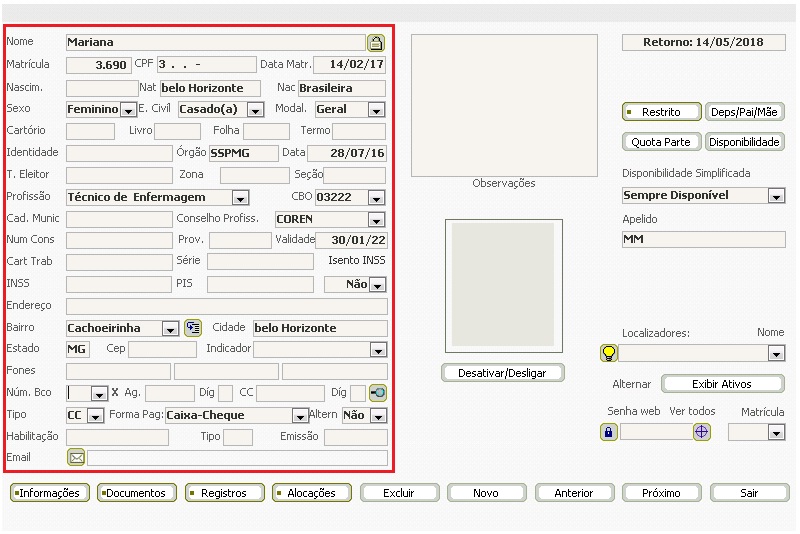Open the Sexo dropdown showing Feminino
This screenshot has height=534, width=800.
click(128, 110)
